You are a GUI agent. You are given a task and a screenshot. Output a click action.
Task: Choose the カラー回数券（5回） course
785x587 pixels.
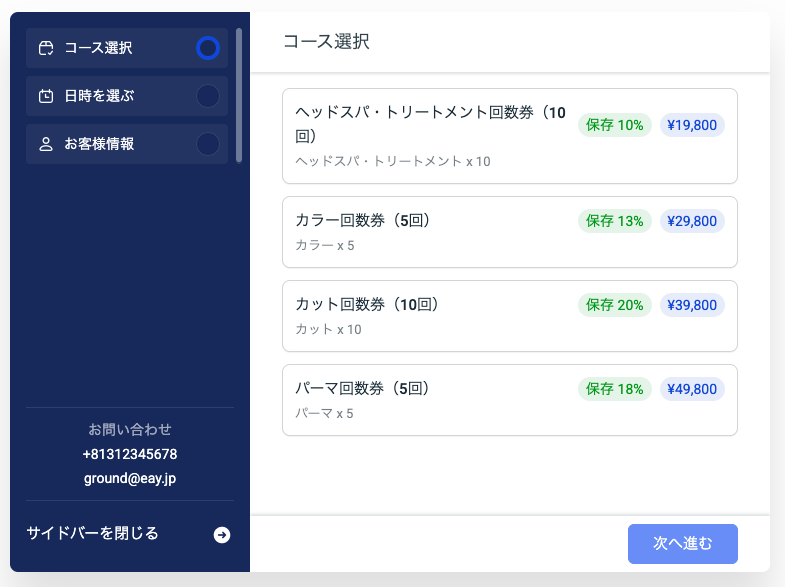[x=430, y=232]
